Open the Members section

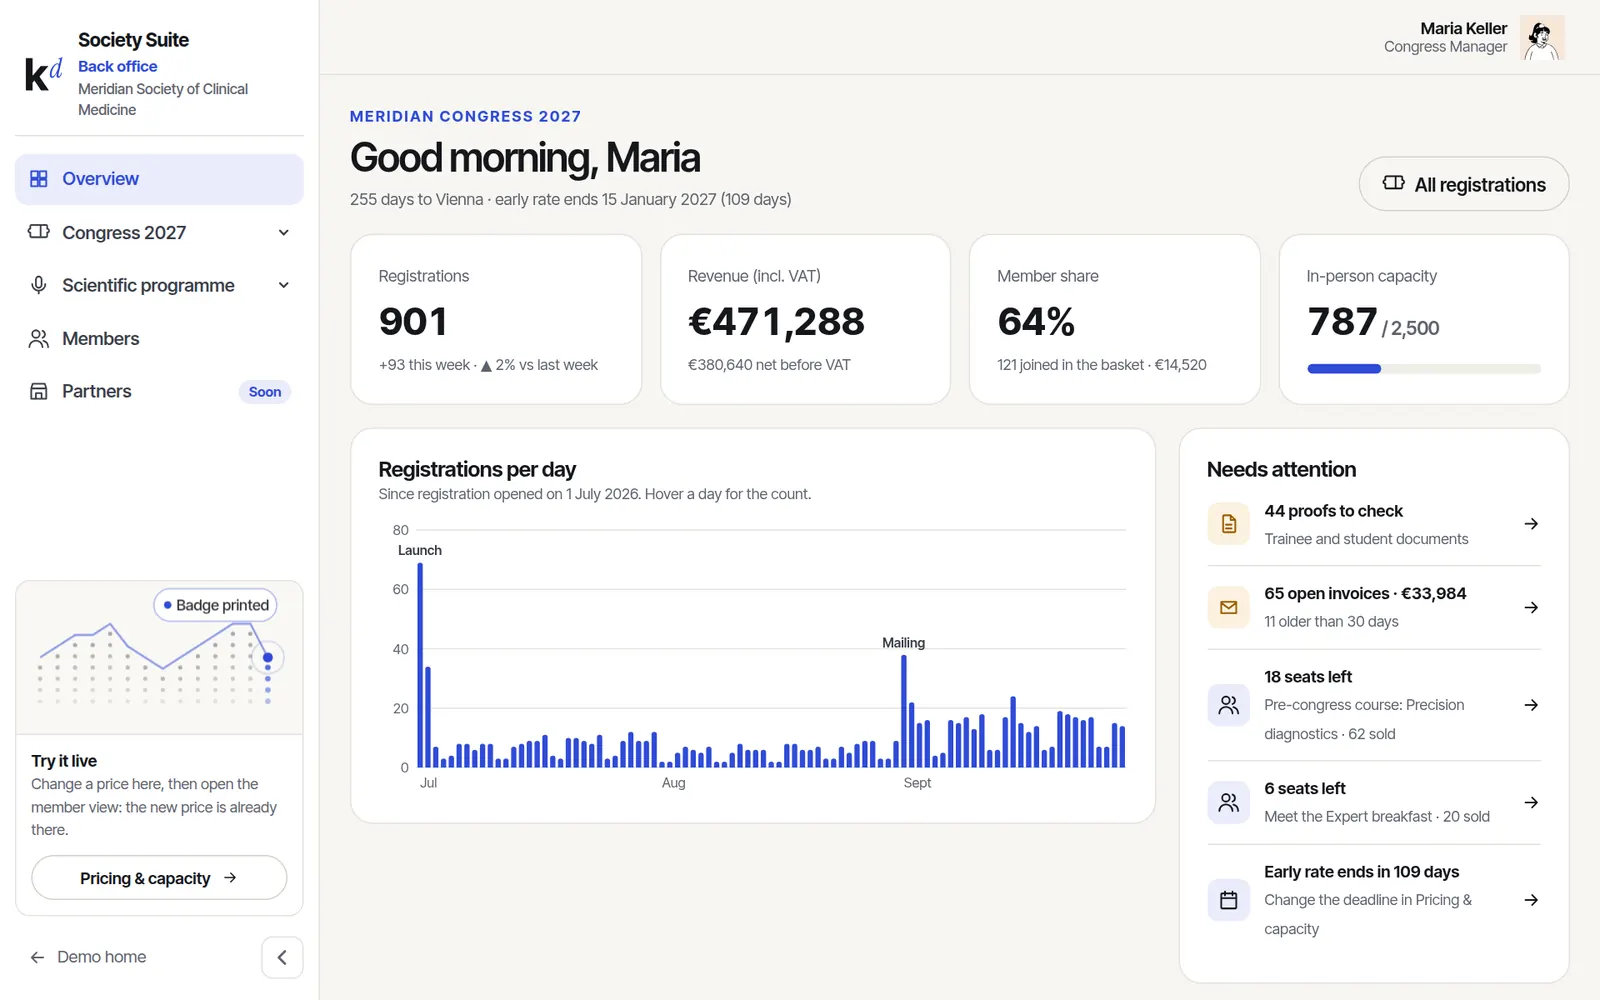point(159,339)
